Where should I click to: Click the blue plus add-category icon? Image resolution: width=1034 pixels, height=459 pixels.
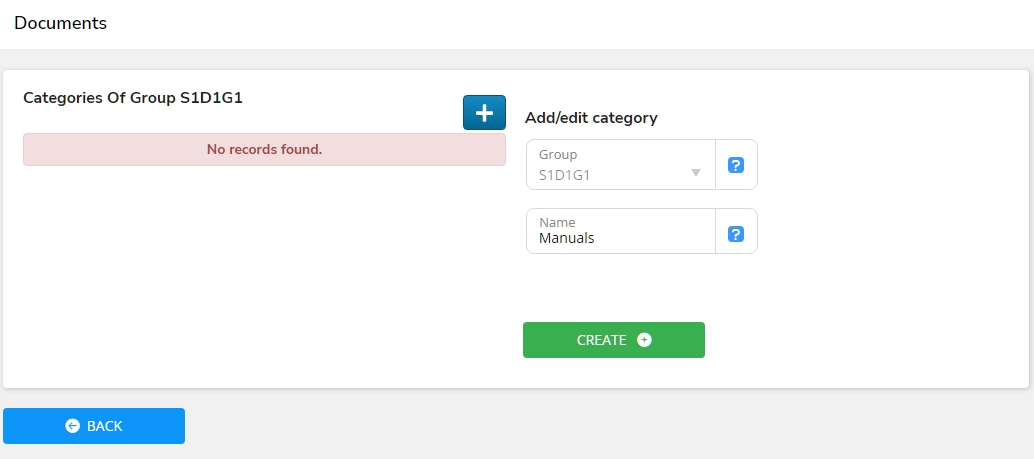(x=484, y=113)
